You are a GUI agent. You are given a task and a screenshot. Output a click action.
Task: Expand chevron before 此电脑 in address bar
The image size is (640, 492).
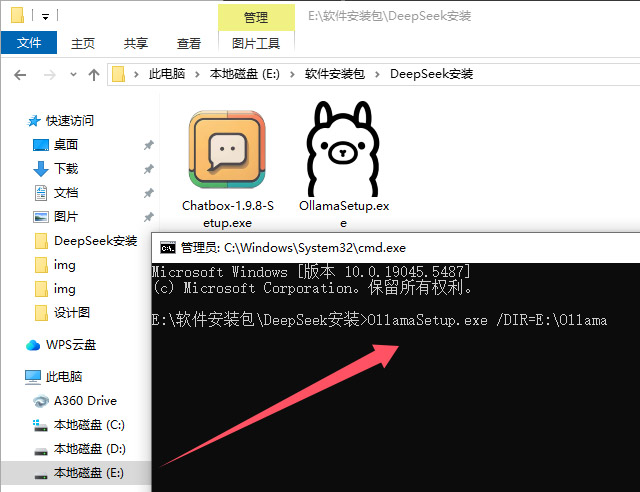coord(136,74)
